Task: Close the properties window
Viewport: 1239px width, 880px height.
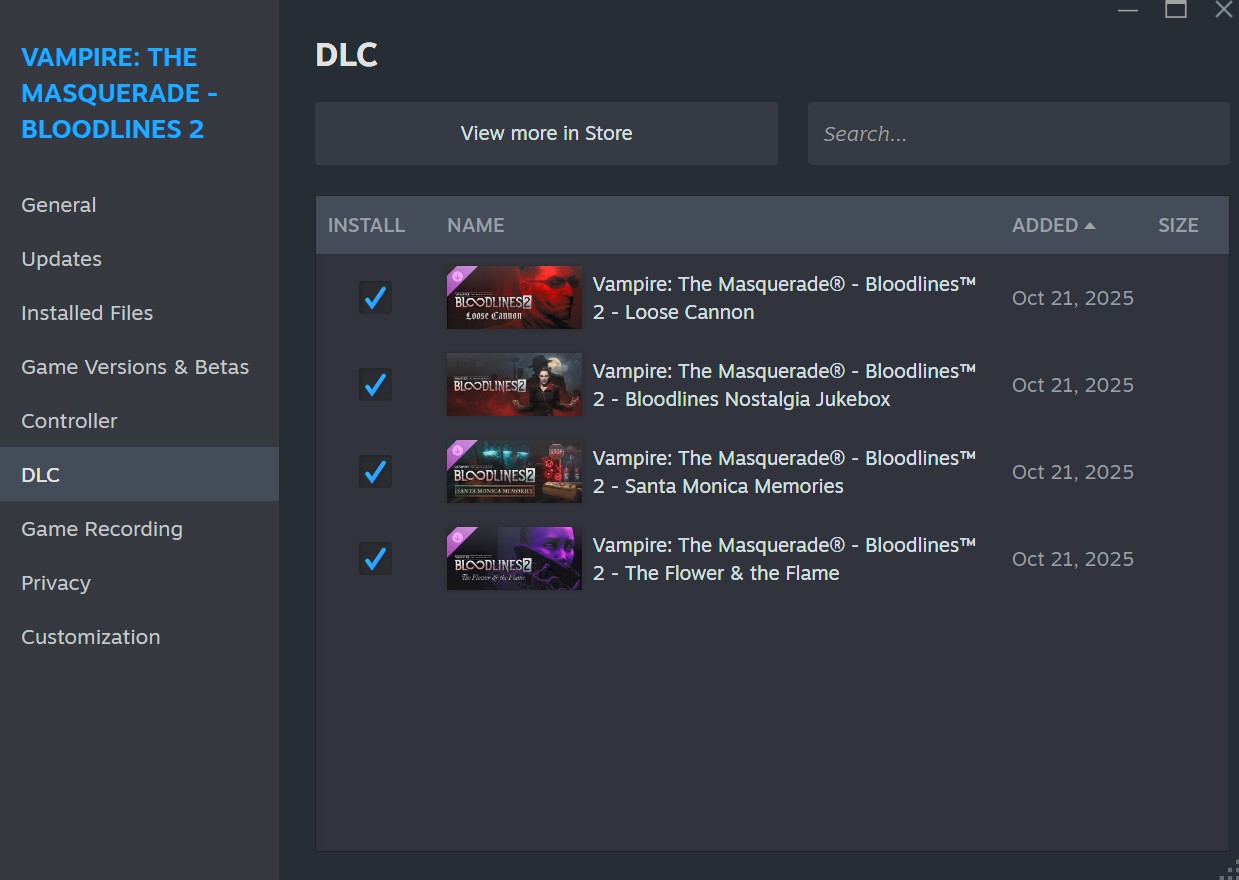Action: [x=1223, y=10]
